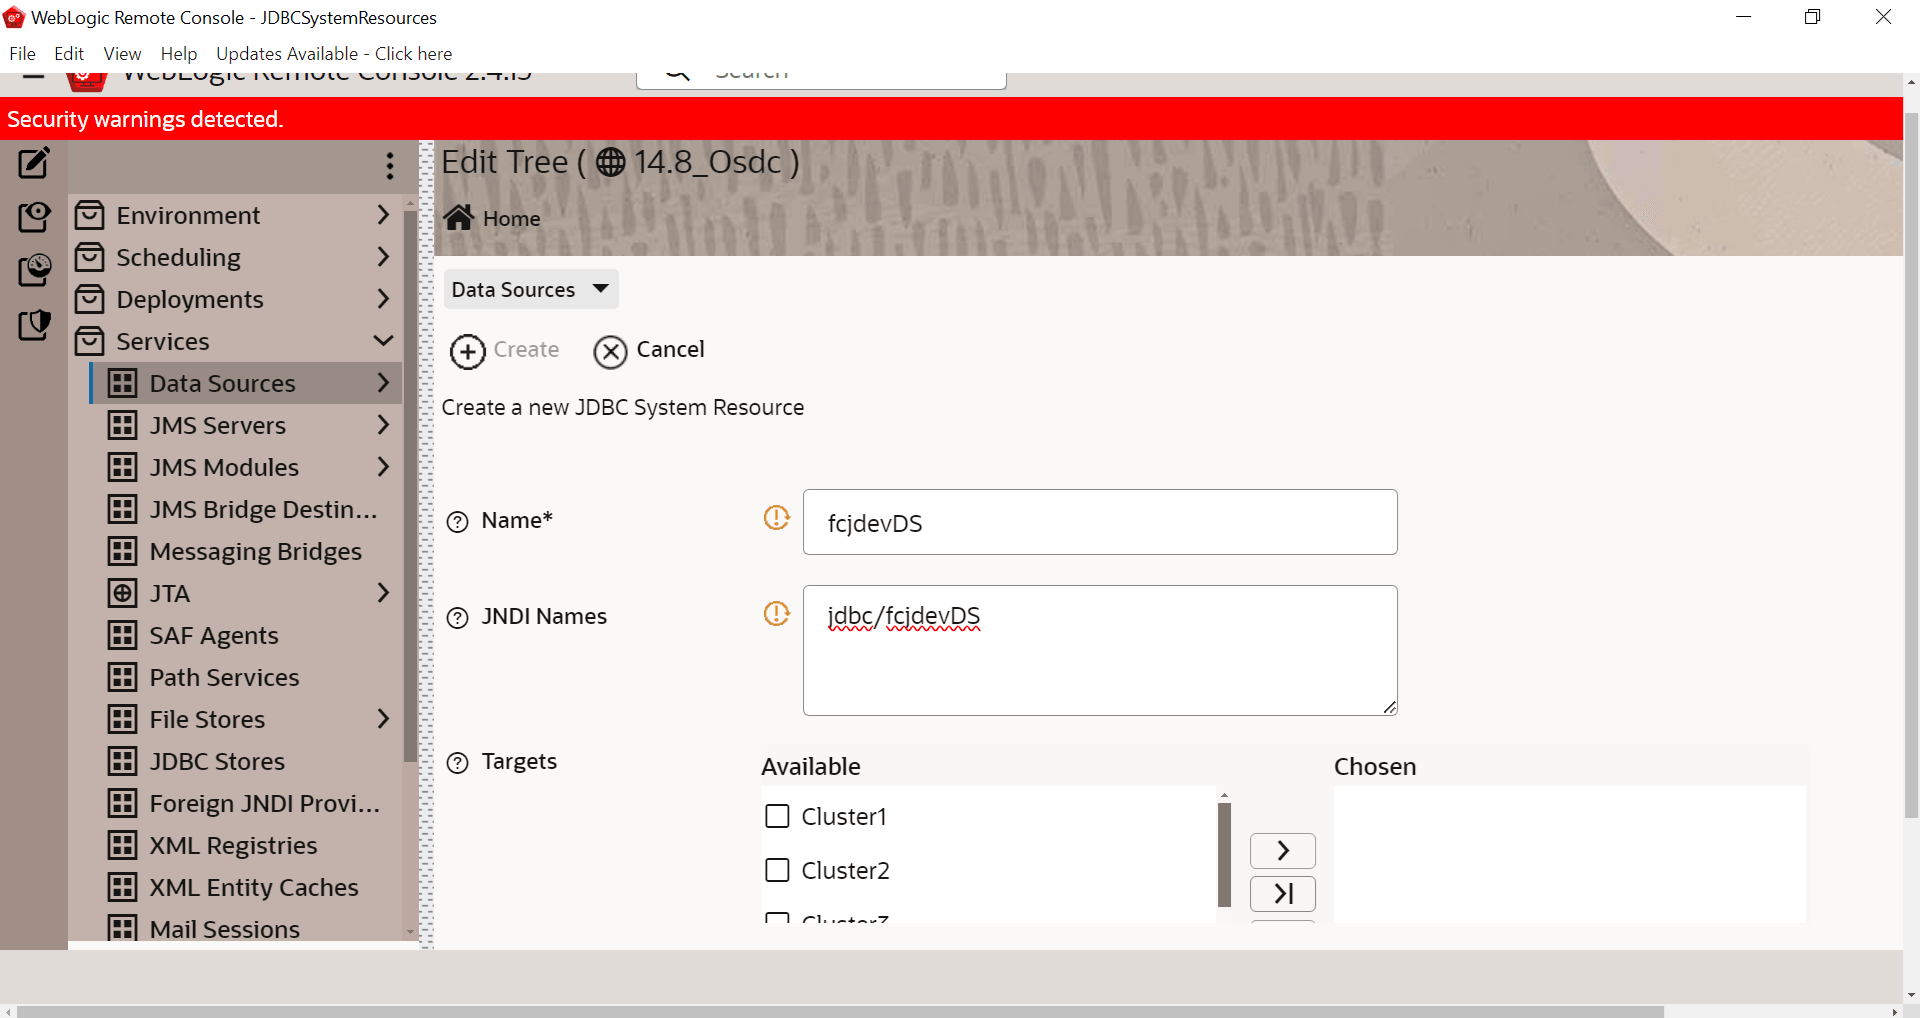This screenshot has height=1018, width=1920.
Task: Expand the File Stores tree node
Action: (383, 719)
